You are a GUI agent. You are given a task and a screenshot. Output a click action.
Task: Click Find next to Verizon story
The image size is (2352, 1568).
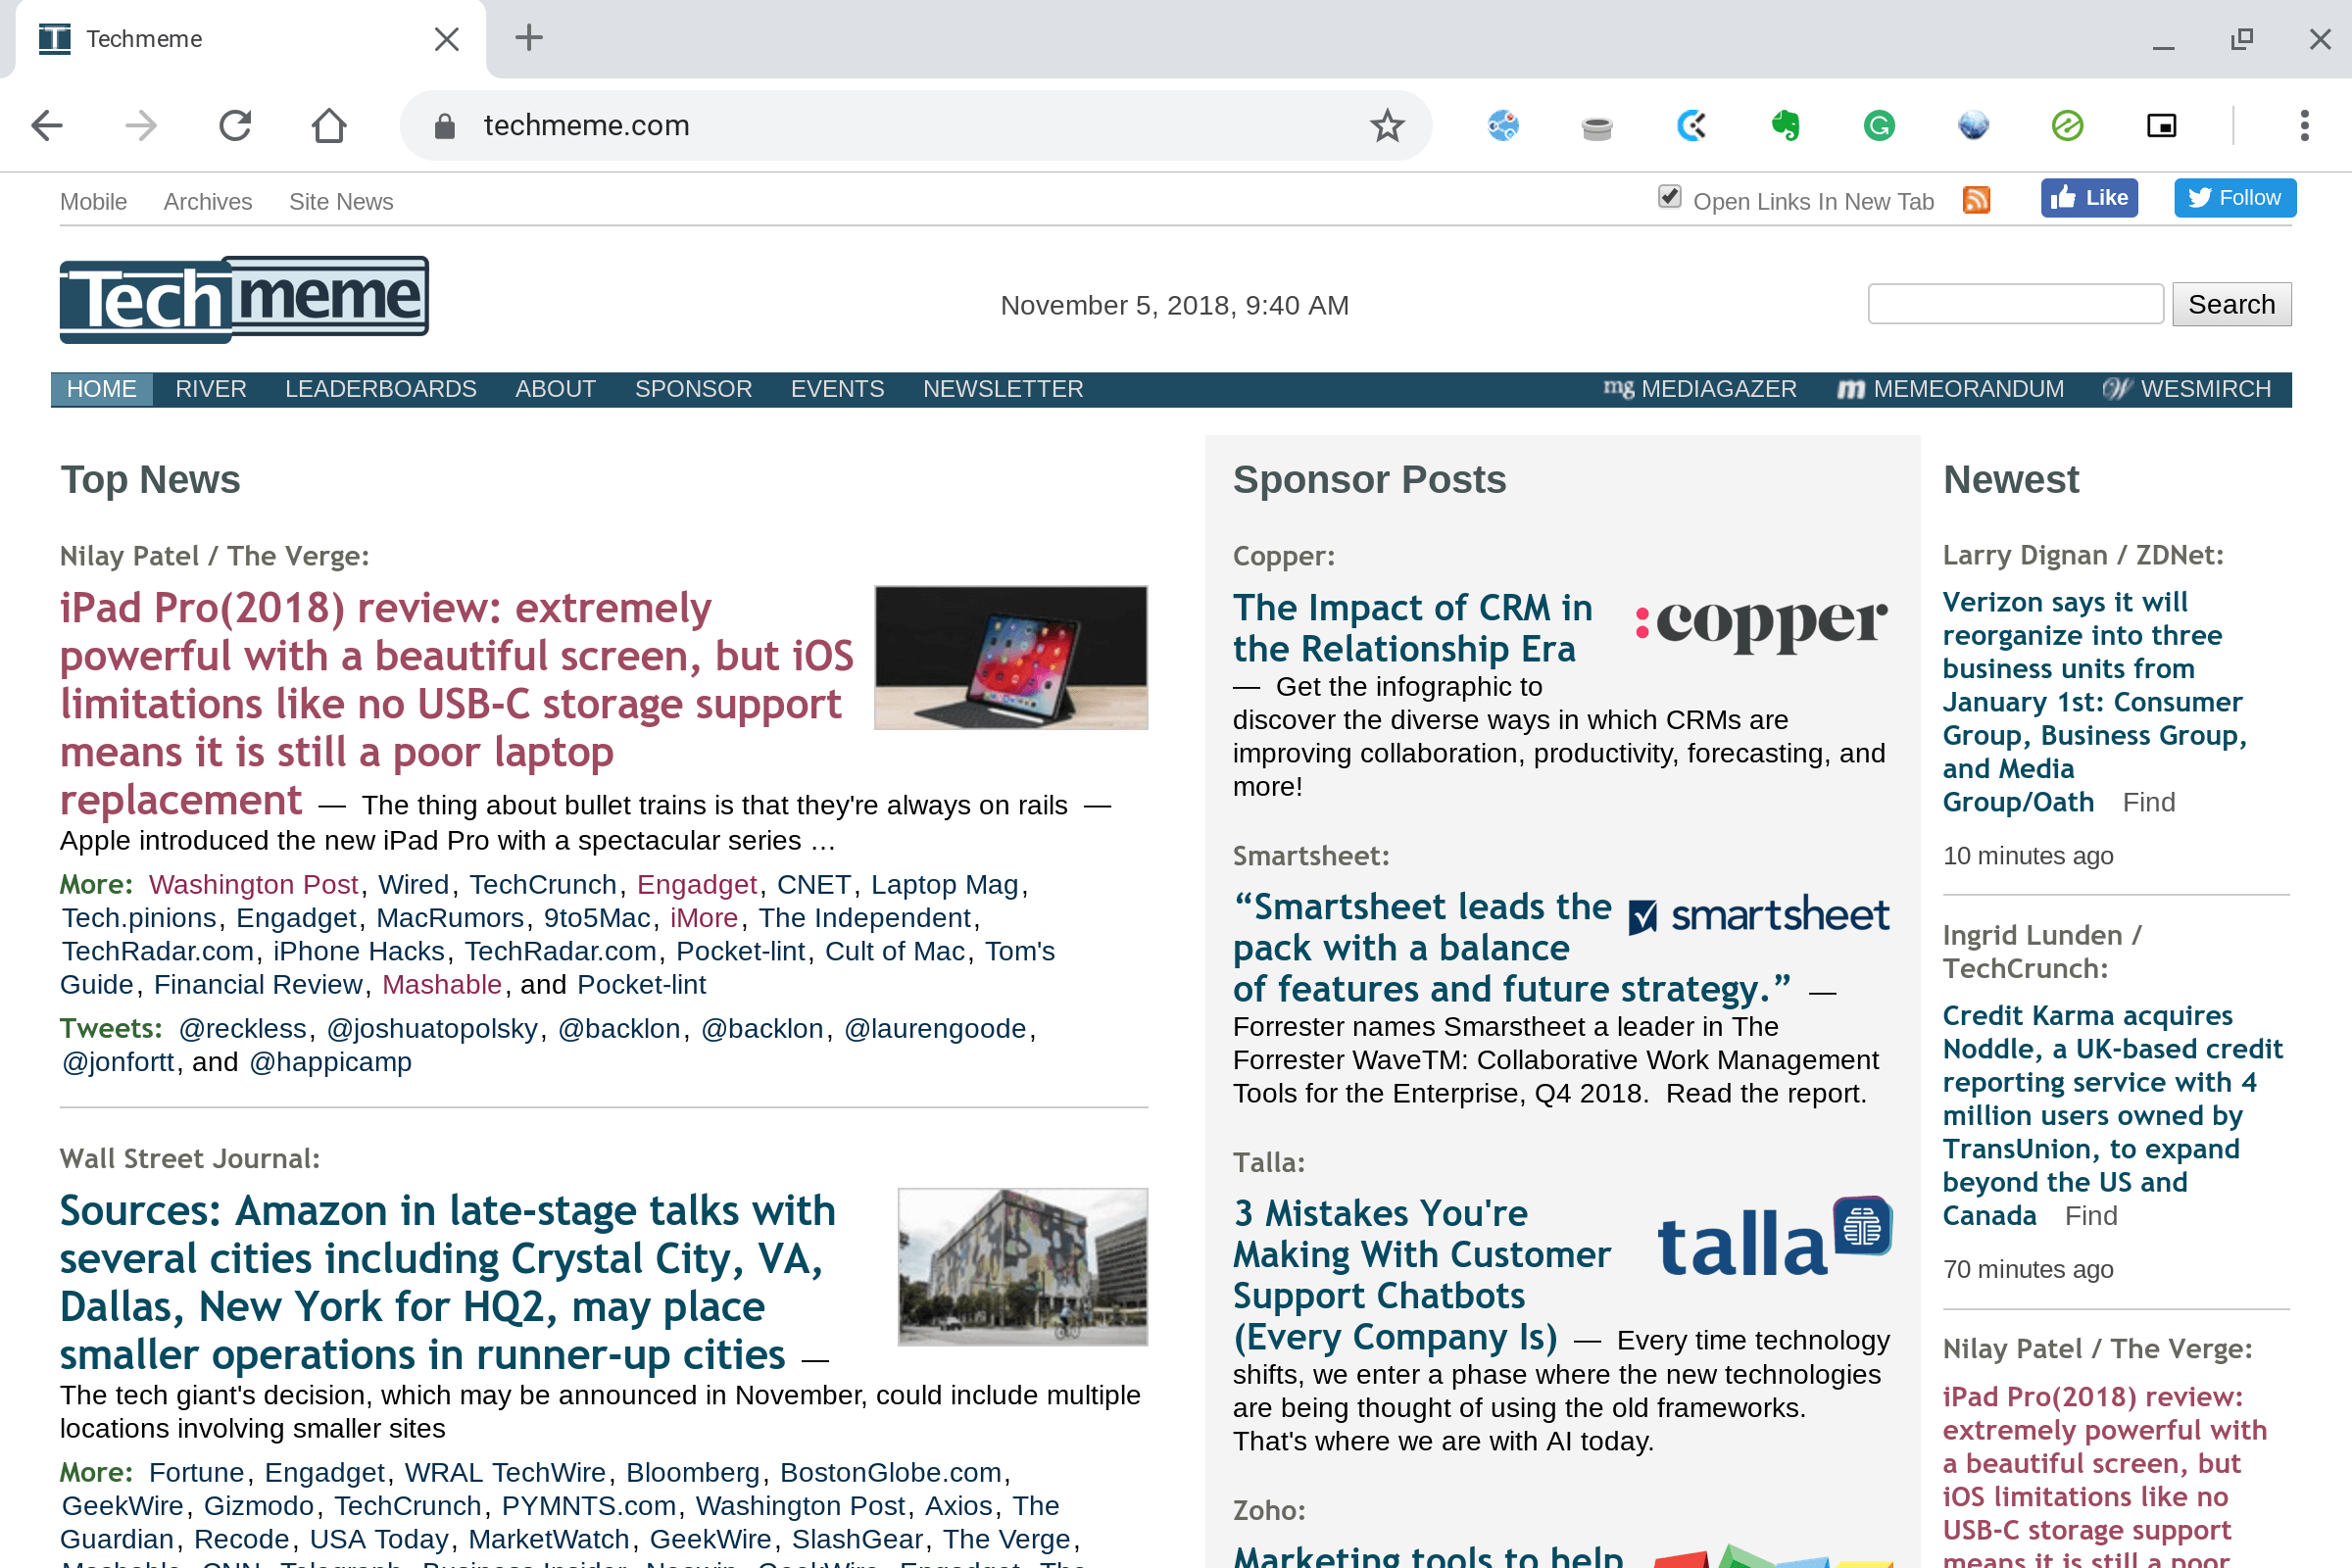tap(2149, 802)
